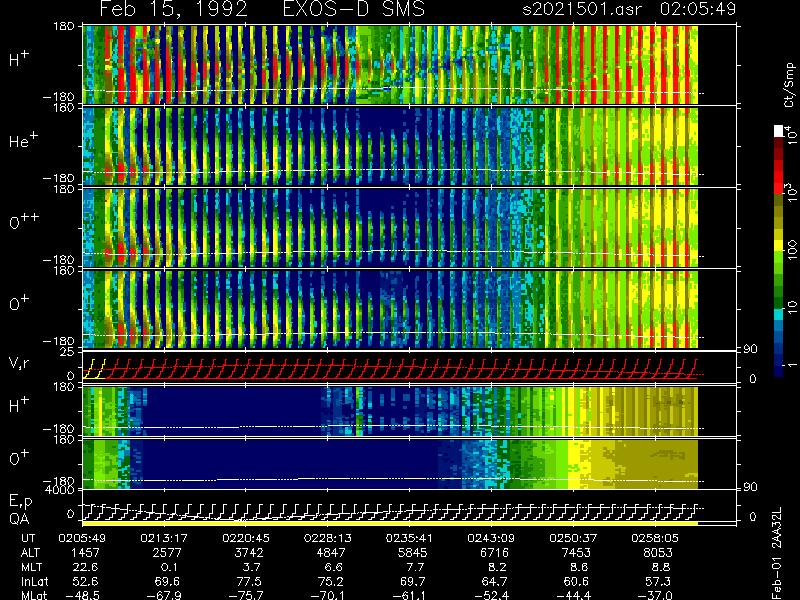Screen dimensions: 800x600
Task: Click InLat value 75.2
Action: pyautogui.click(x=331, y=581)
